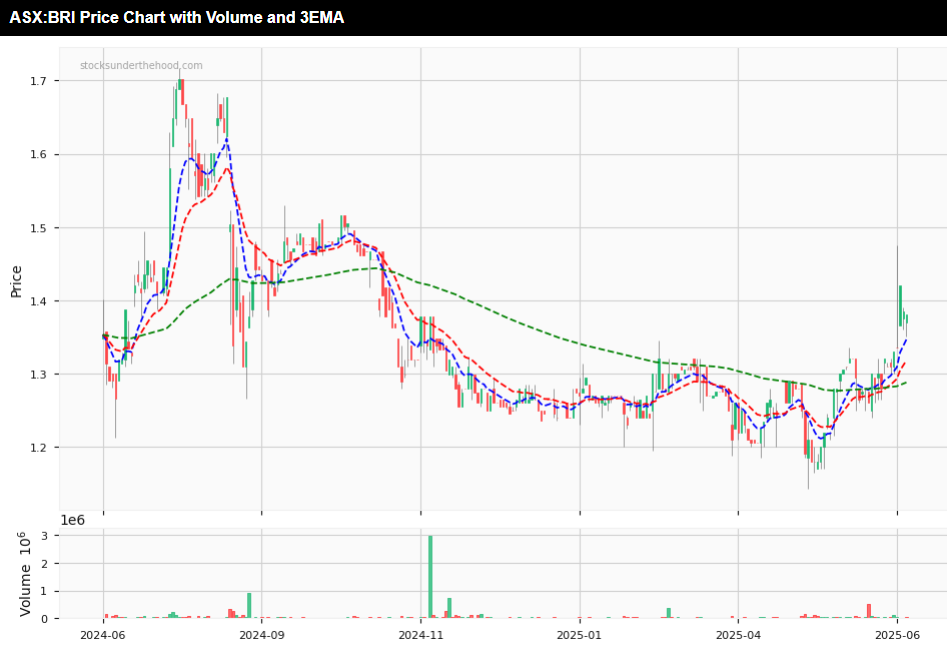Click the latest candlestick at far right
Image resolution: width=947 pixels, height=650 pixels.
[x=906, y=319]
